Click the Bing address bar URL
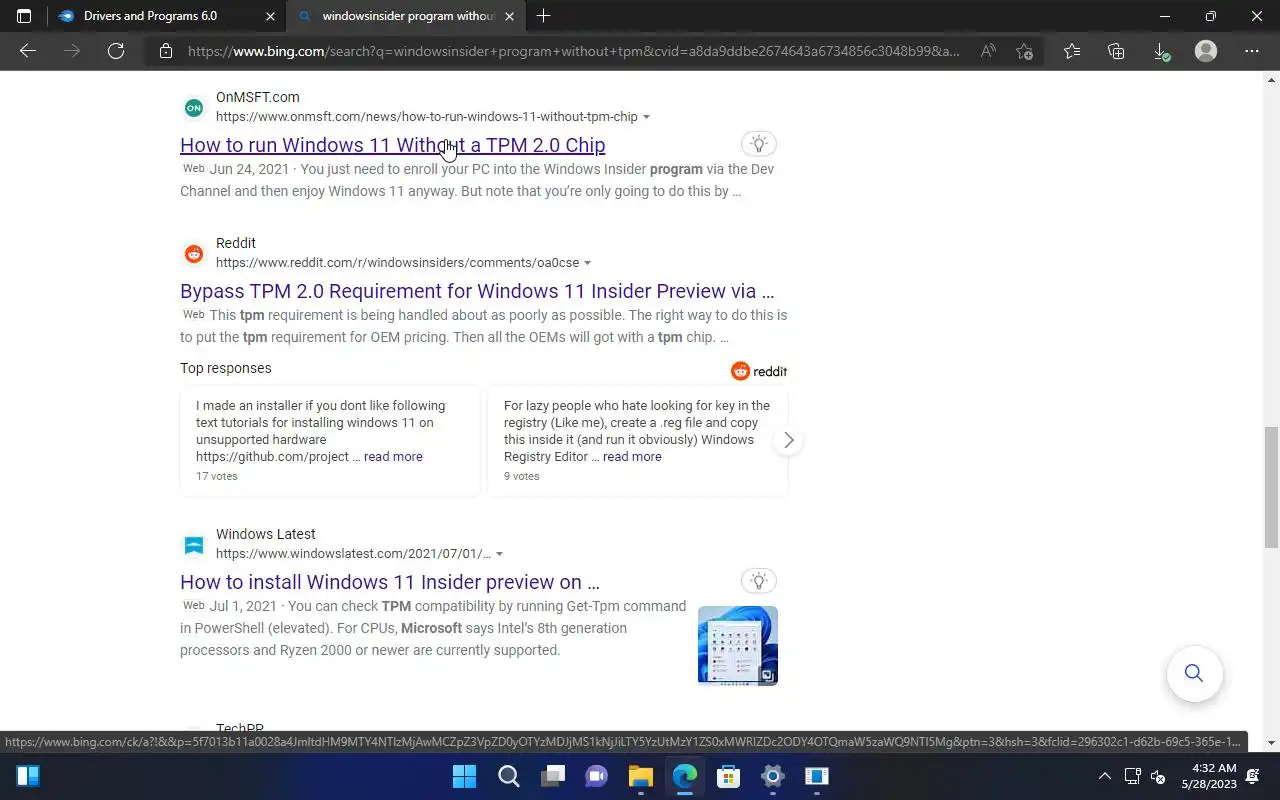 point(574,51)
